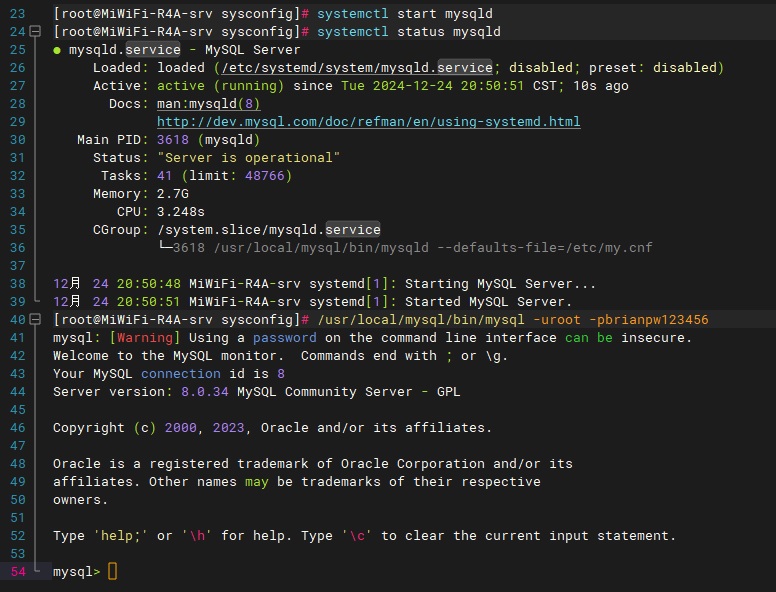Click the green status dot before mysqld.service
The width and height of the screenshot is (776, 592).
click(57, 50)
